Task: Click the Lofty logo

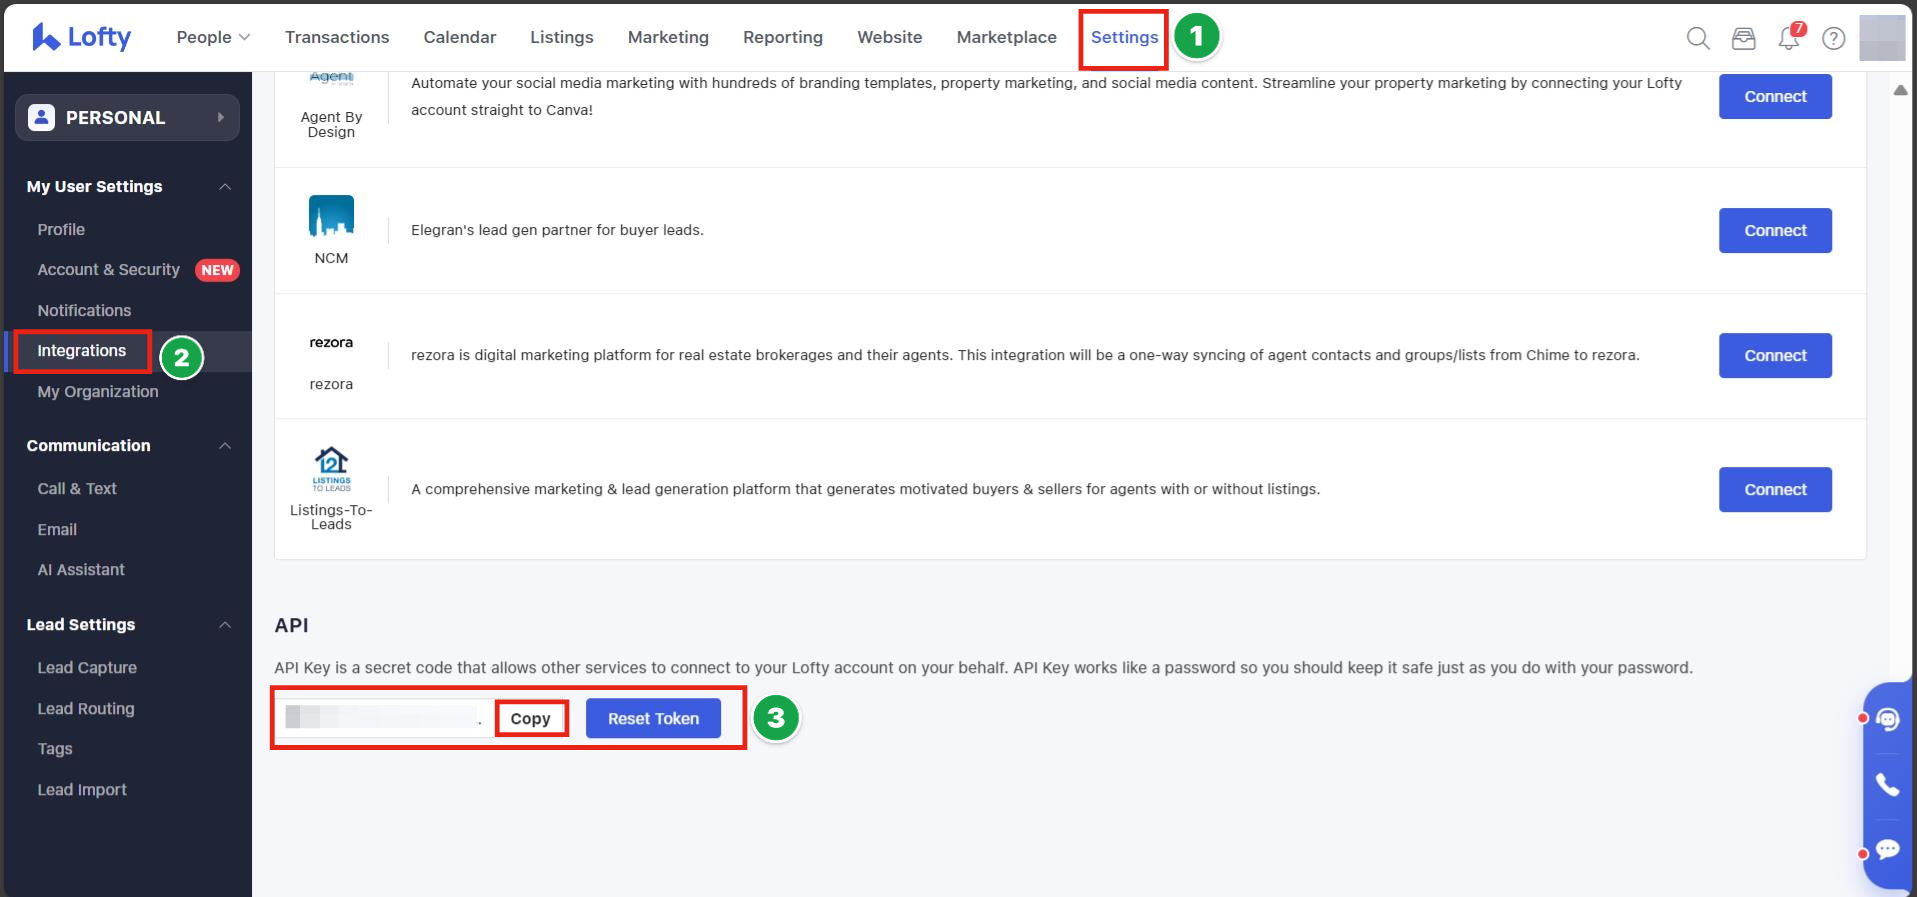Action: tap(82, 37)
